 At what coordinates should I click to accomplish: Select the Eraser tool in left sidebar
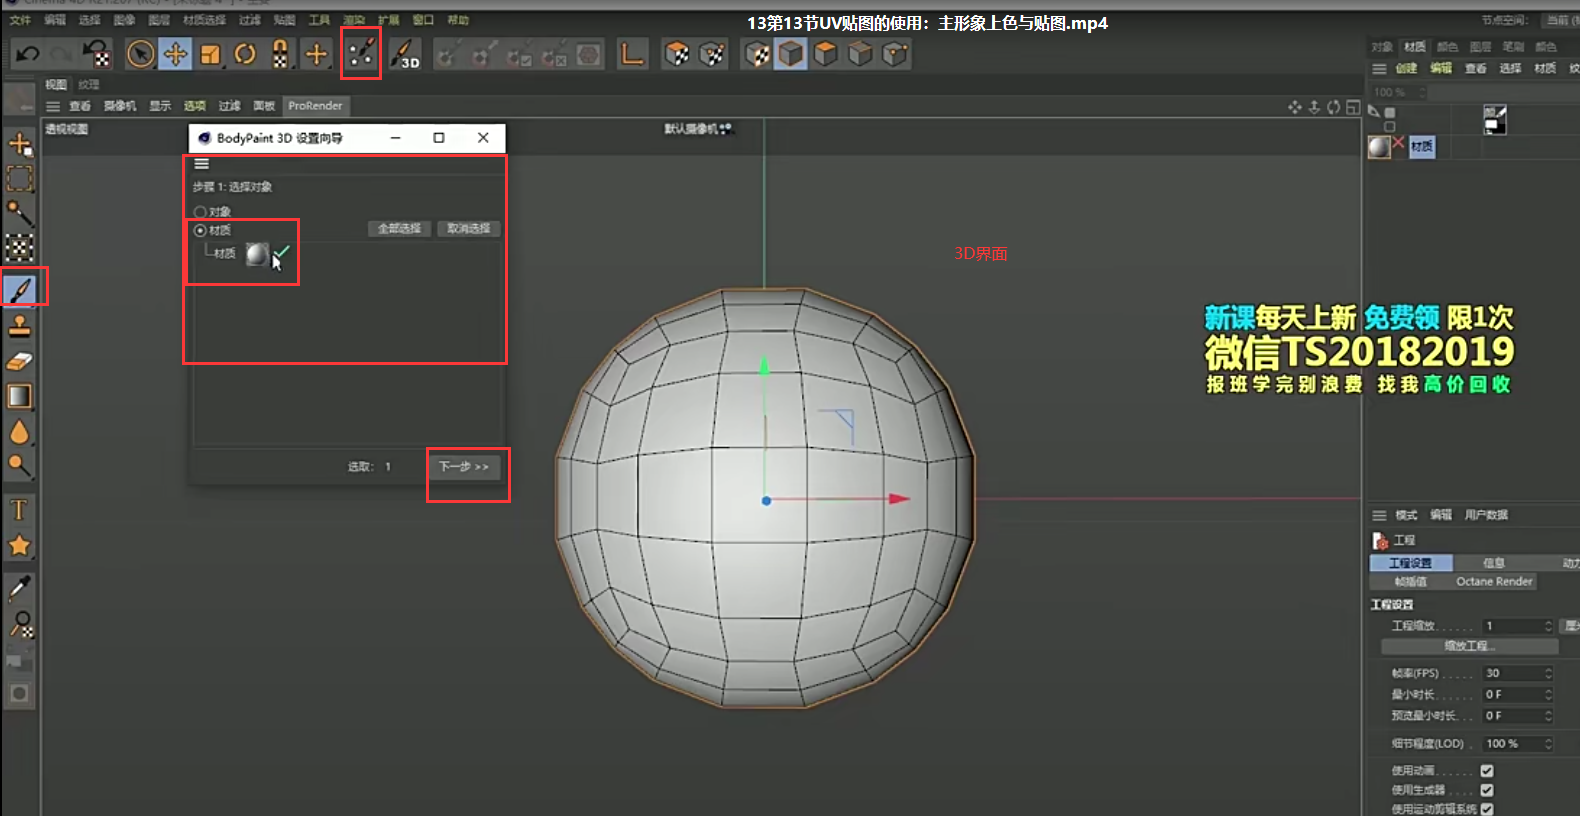20,361
